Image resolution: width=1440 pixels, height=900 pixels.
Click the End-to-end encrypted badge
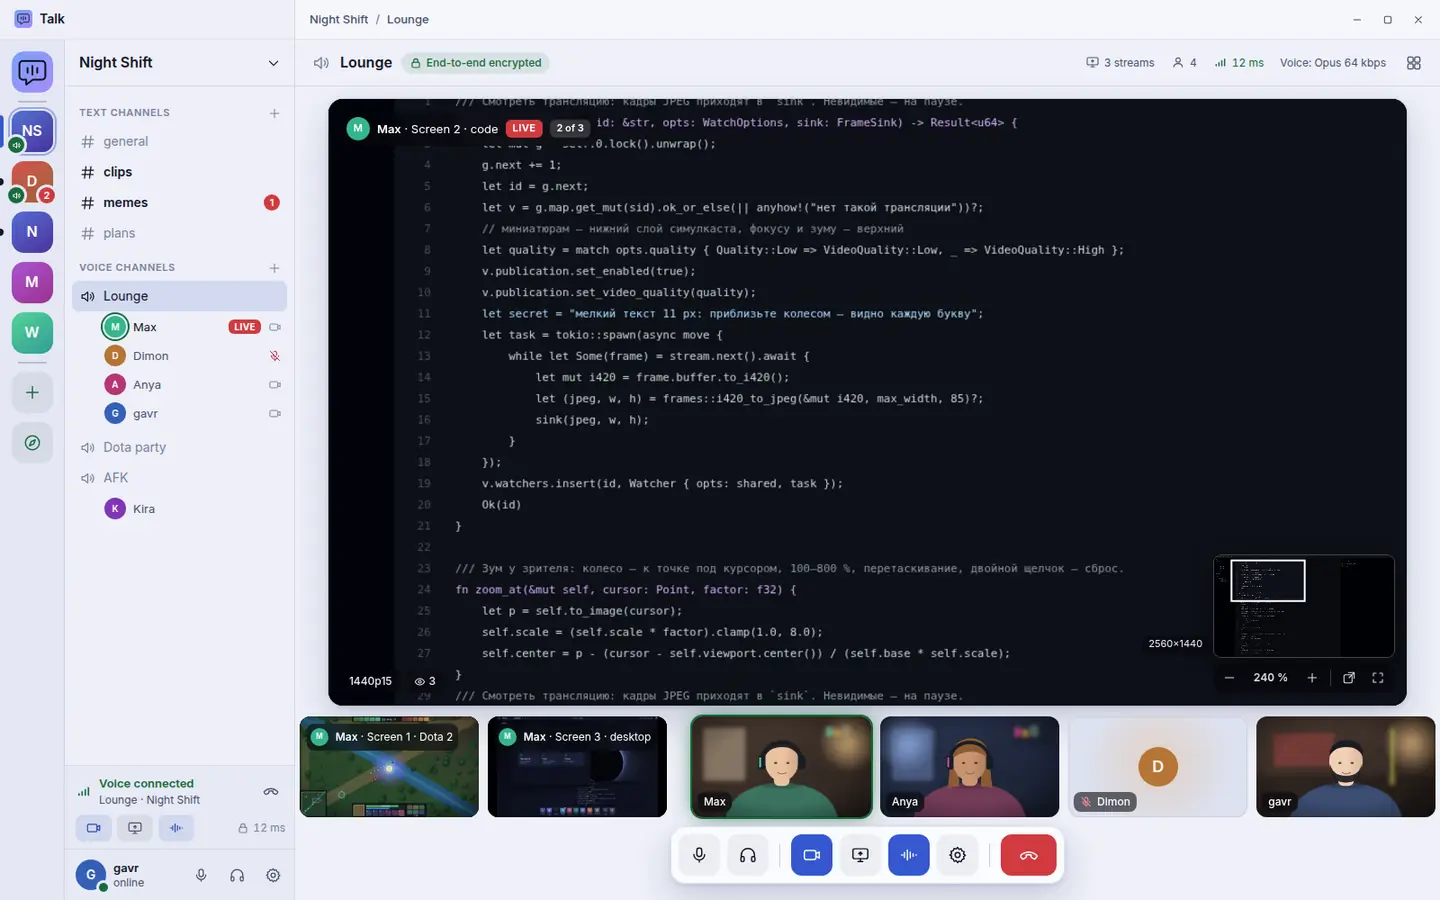475,63
